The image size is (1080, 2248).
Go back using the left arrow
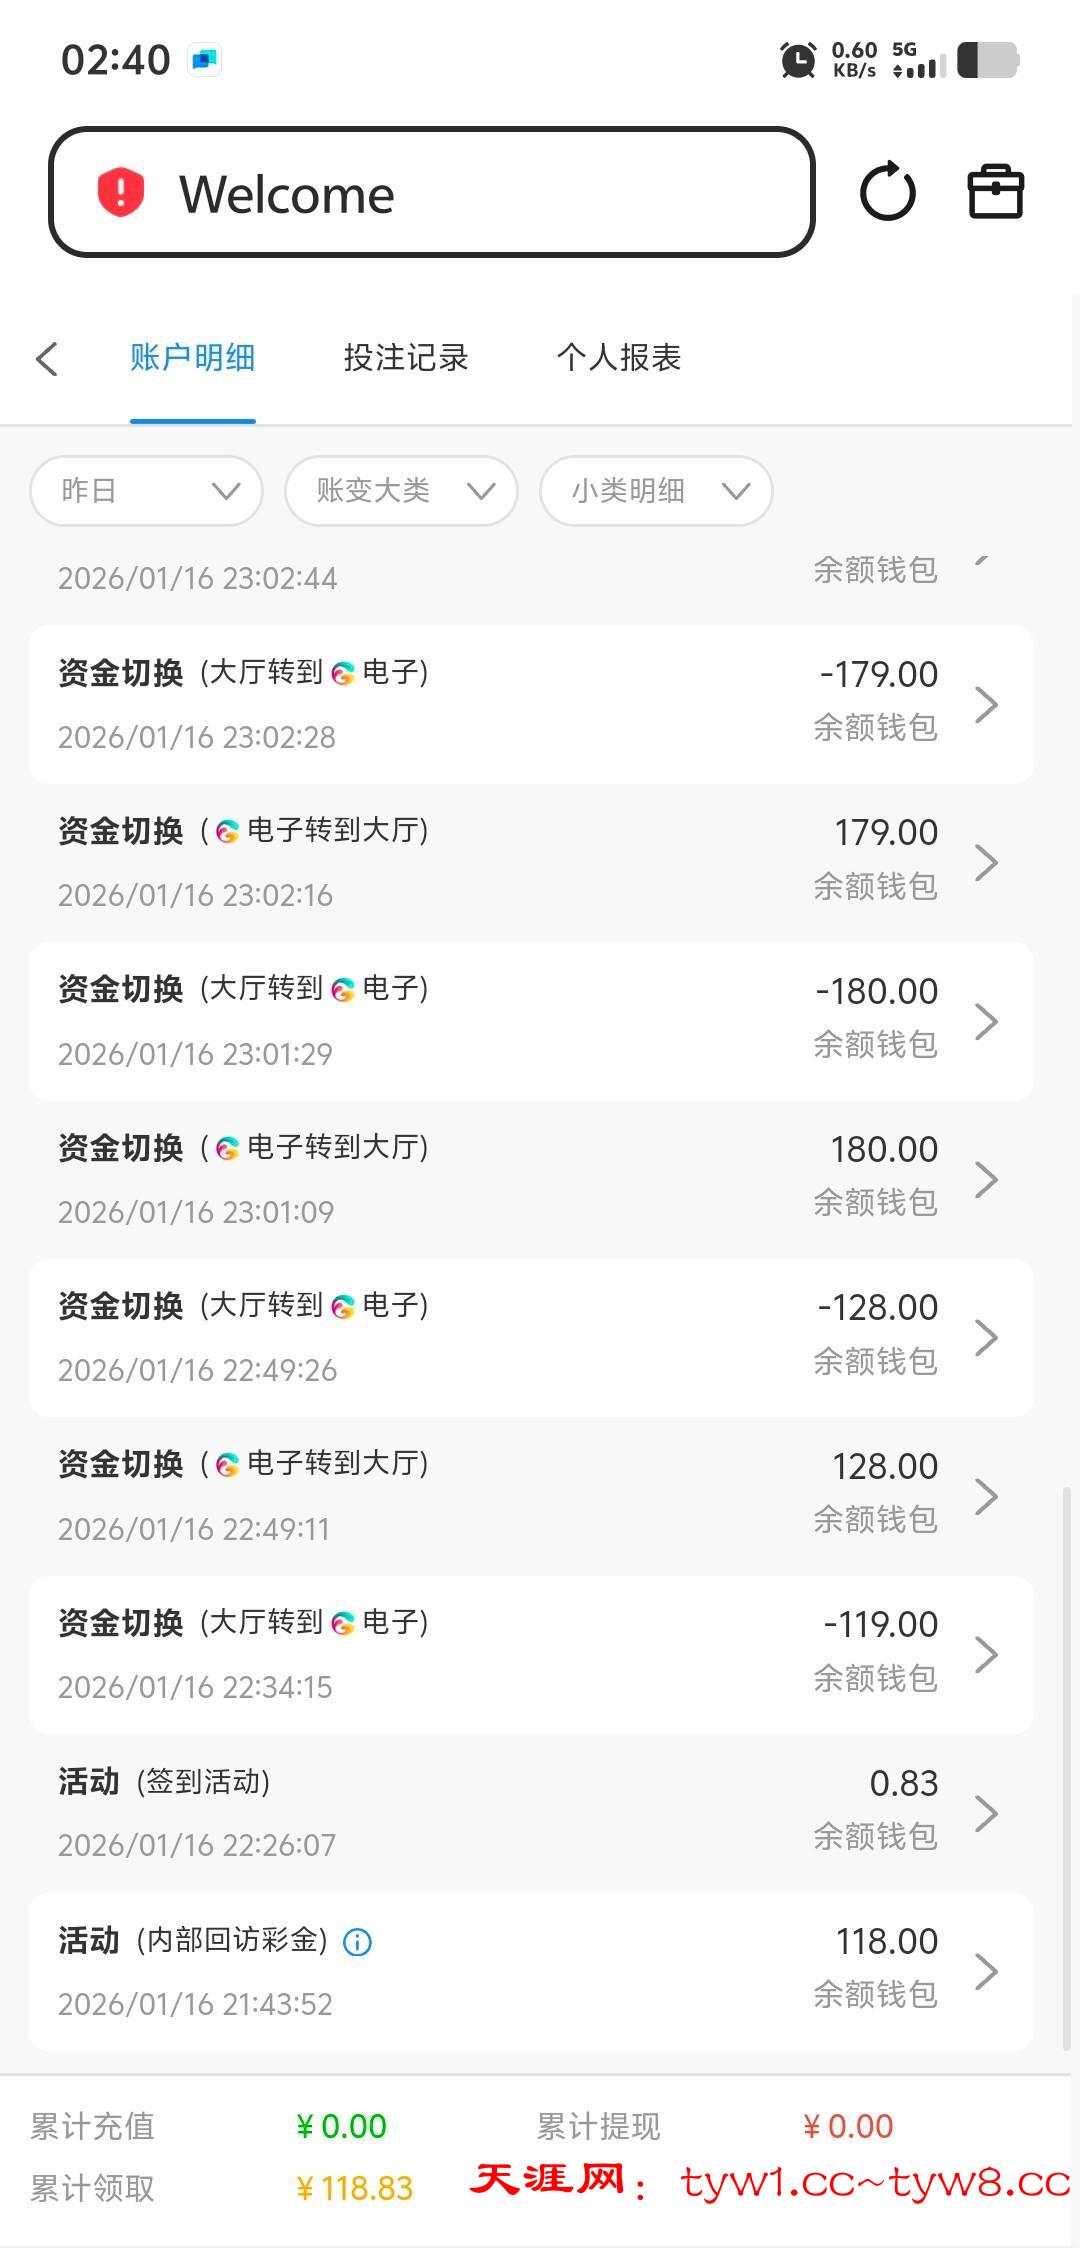pos(47,358)
